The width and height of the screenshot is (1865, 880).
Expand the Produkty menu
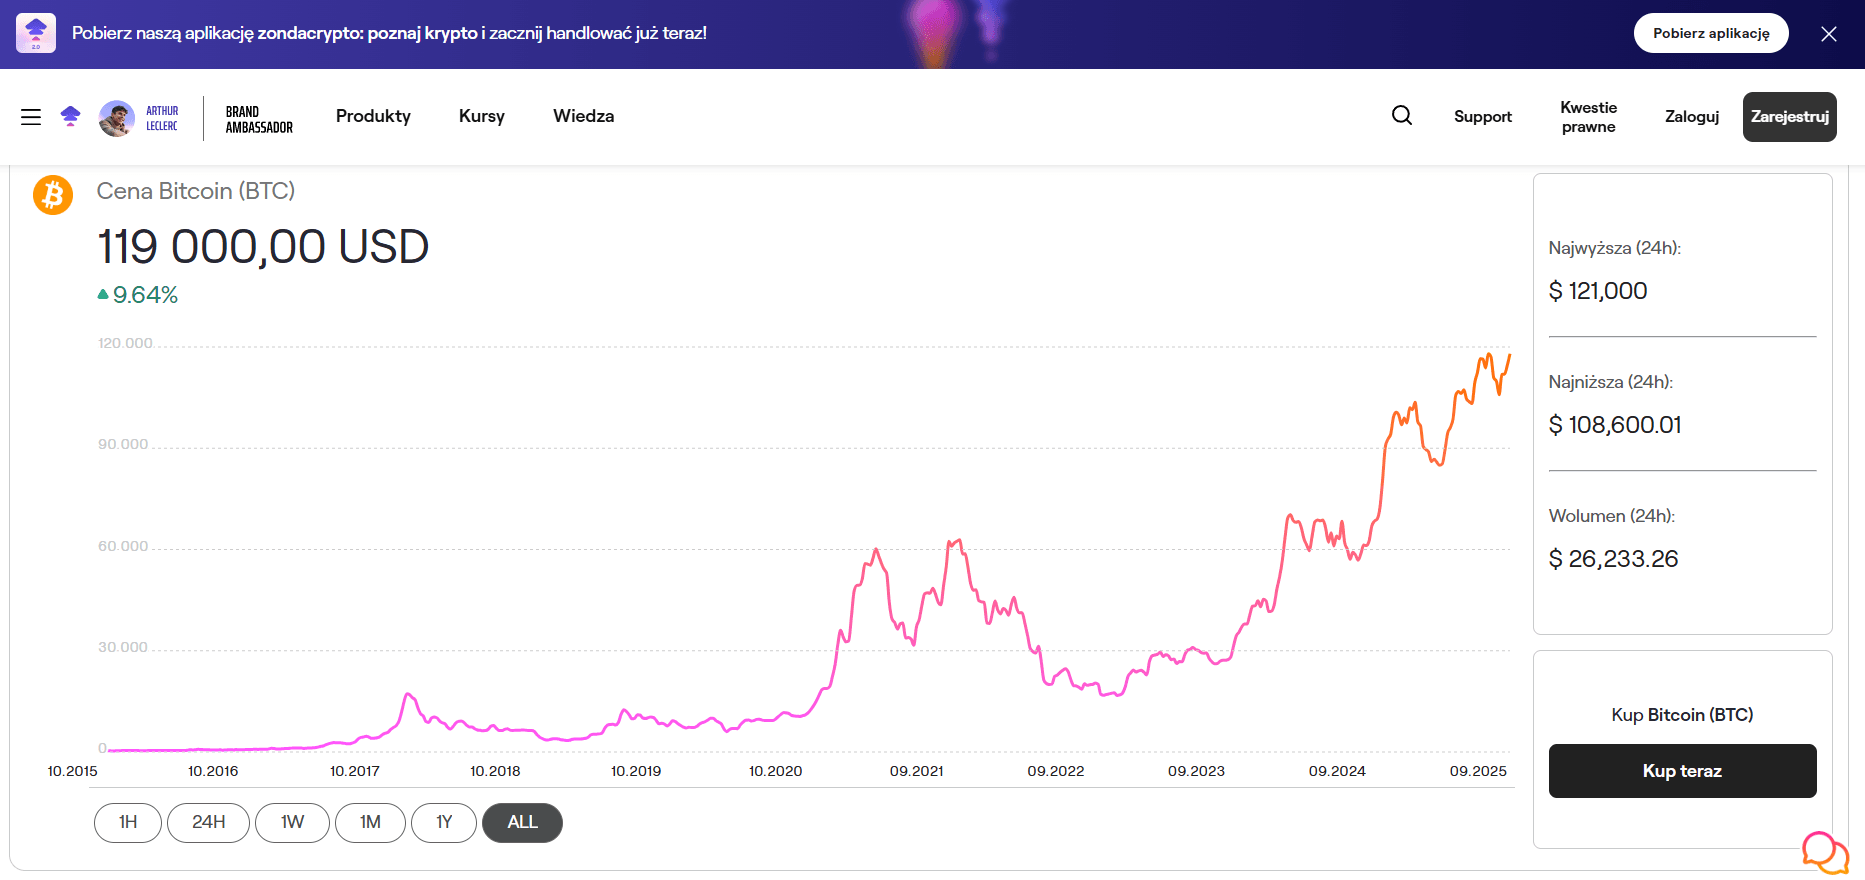tap(373, 116)
